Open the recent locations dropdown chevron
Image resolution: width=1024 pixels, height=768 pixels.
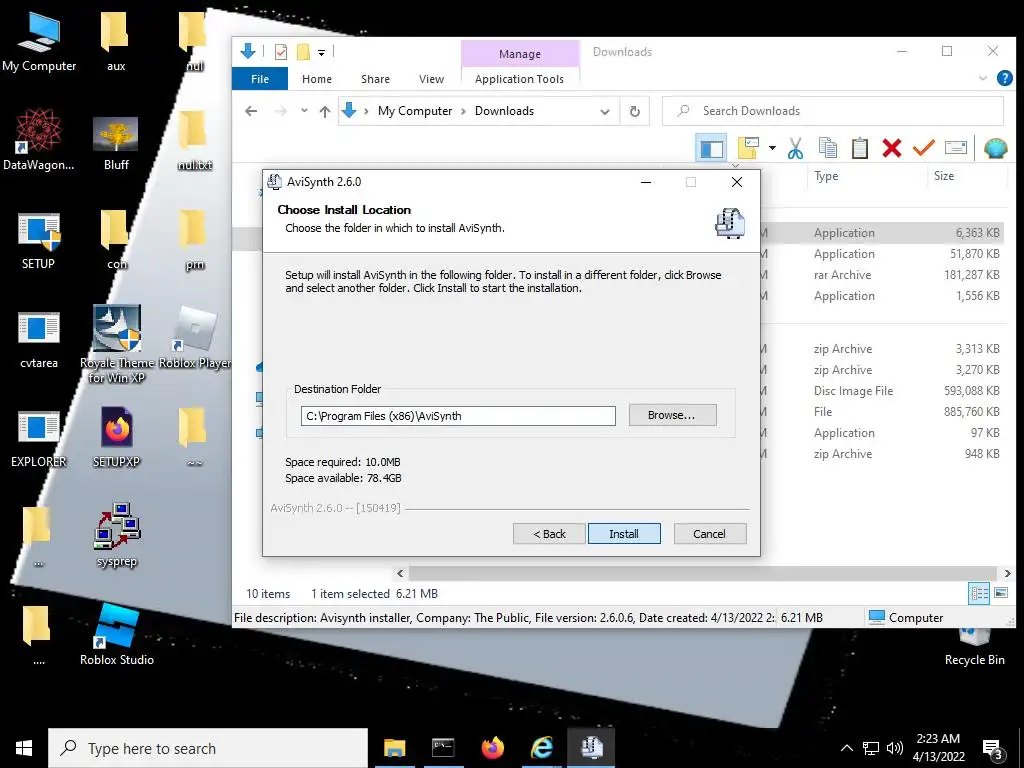[304, 111]
